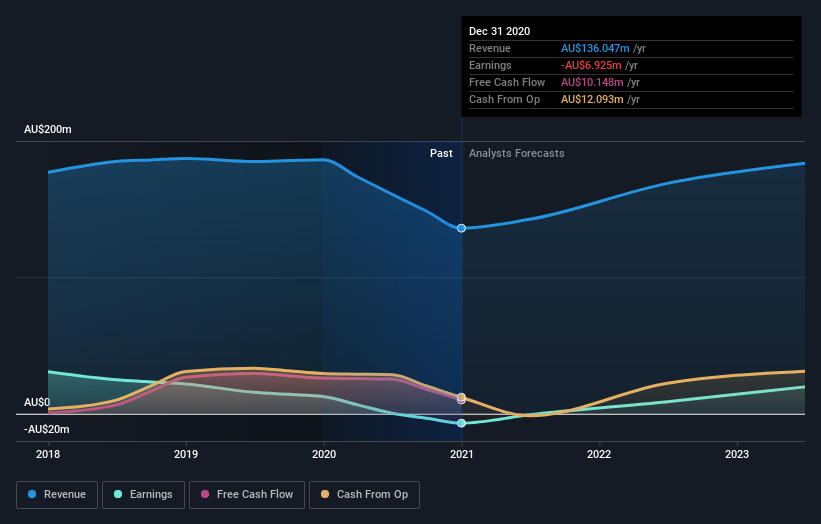This screenshot has height=524, width=821.
Task: Click the 2018 x-axis label
Action: [x=48, y=454]
